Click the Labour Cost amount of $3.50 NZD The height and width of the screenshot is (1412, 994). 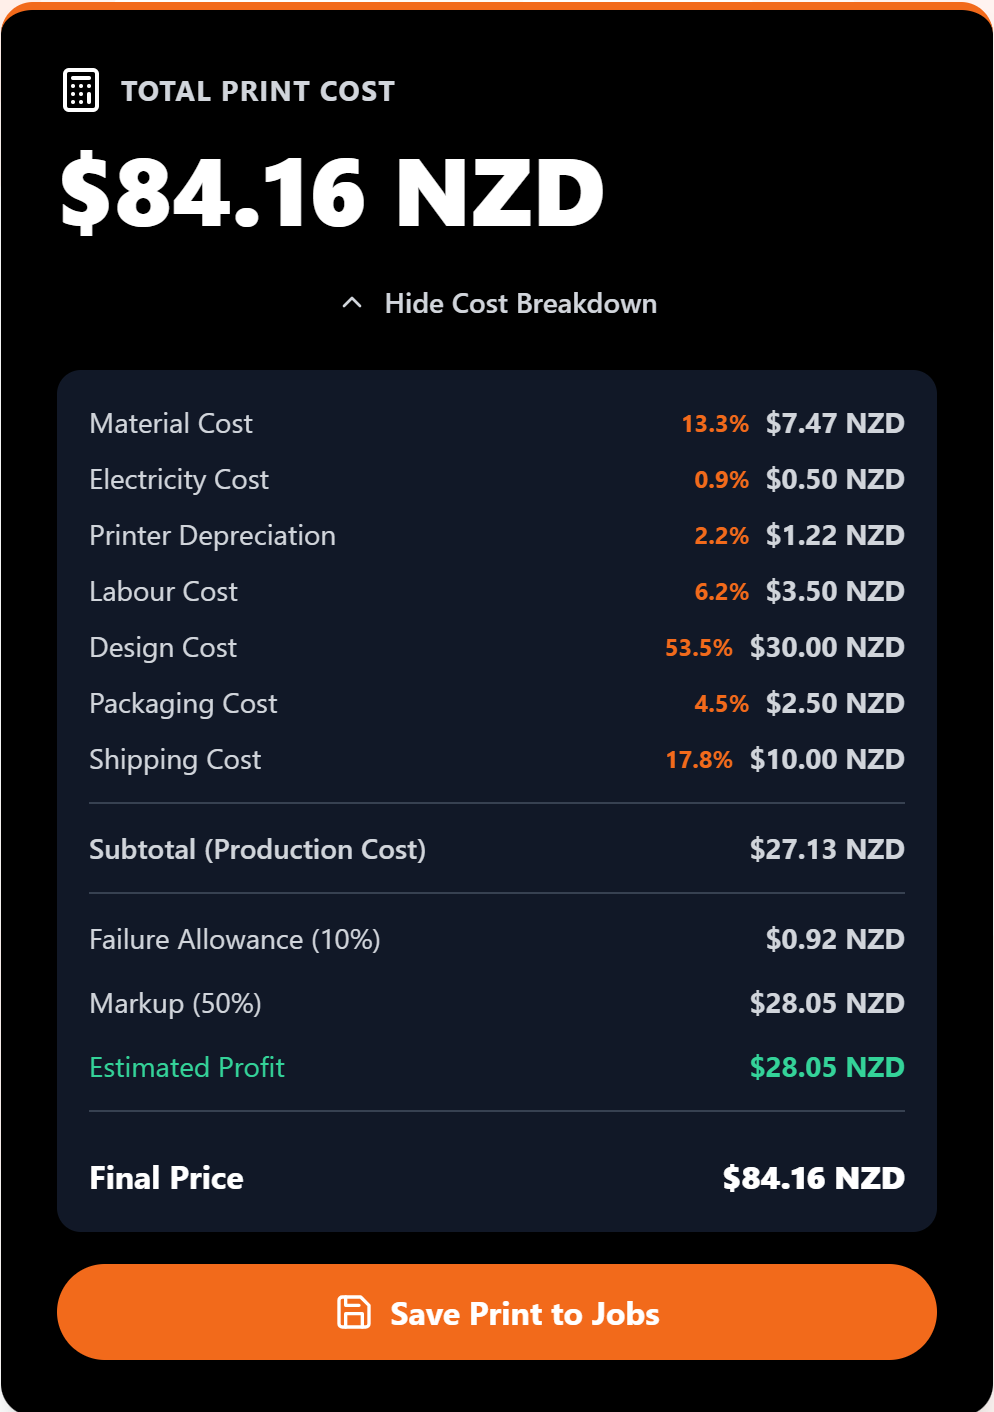tap(835, 591)
